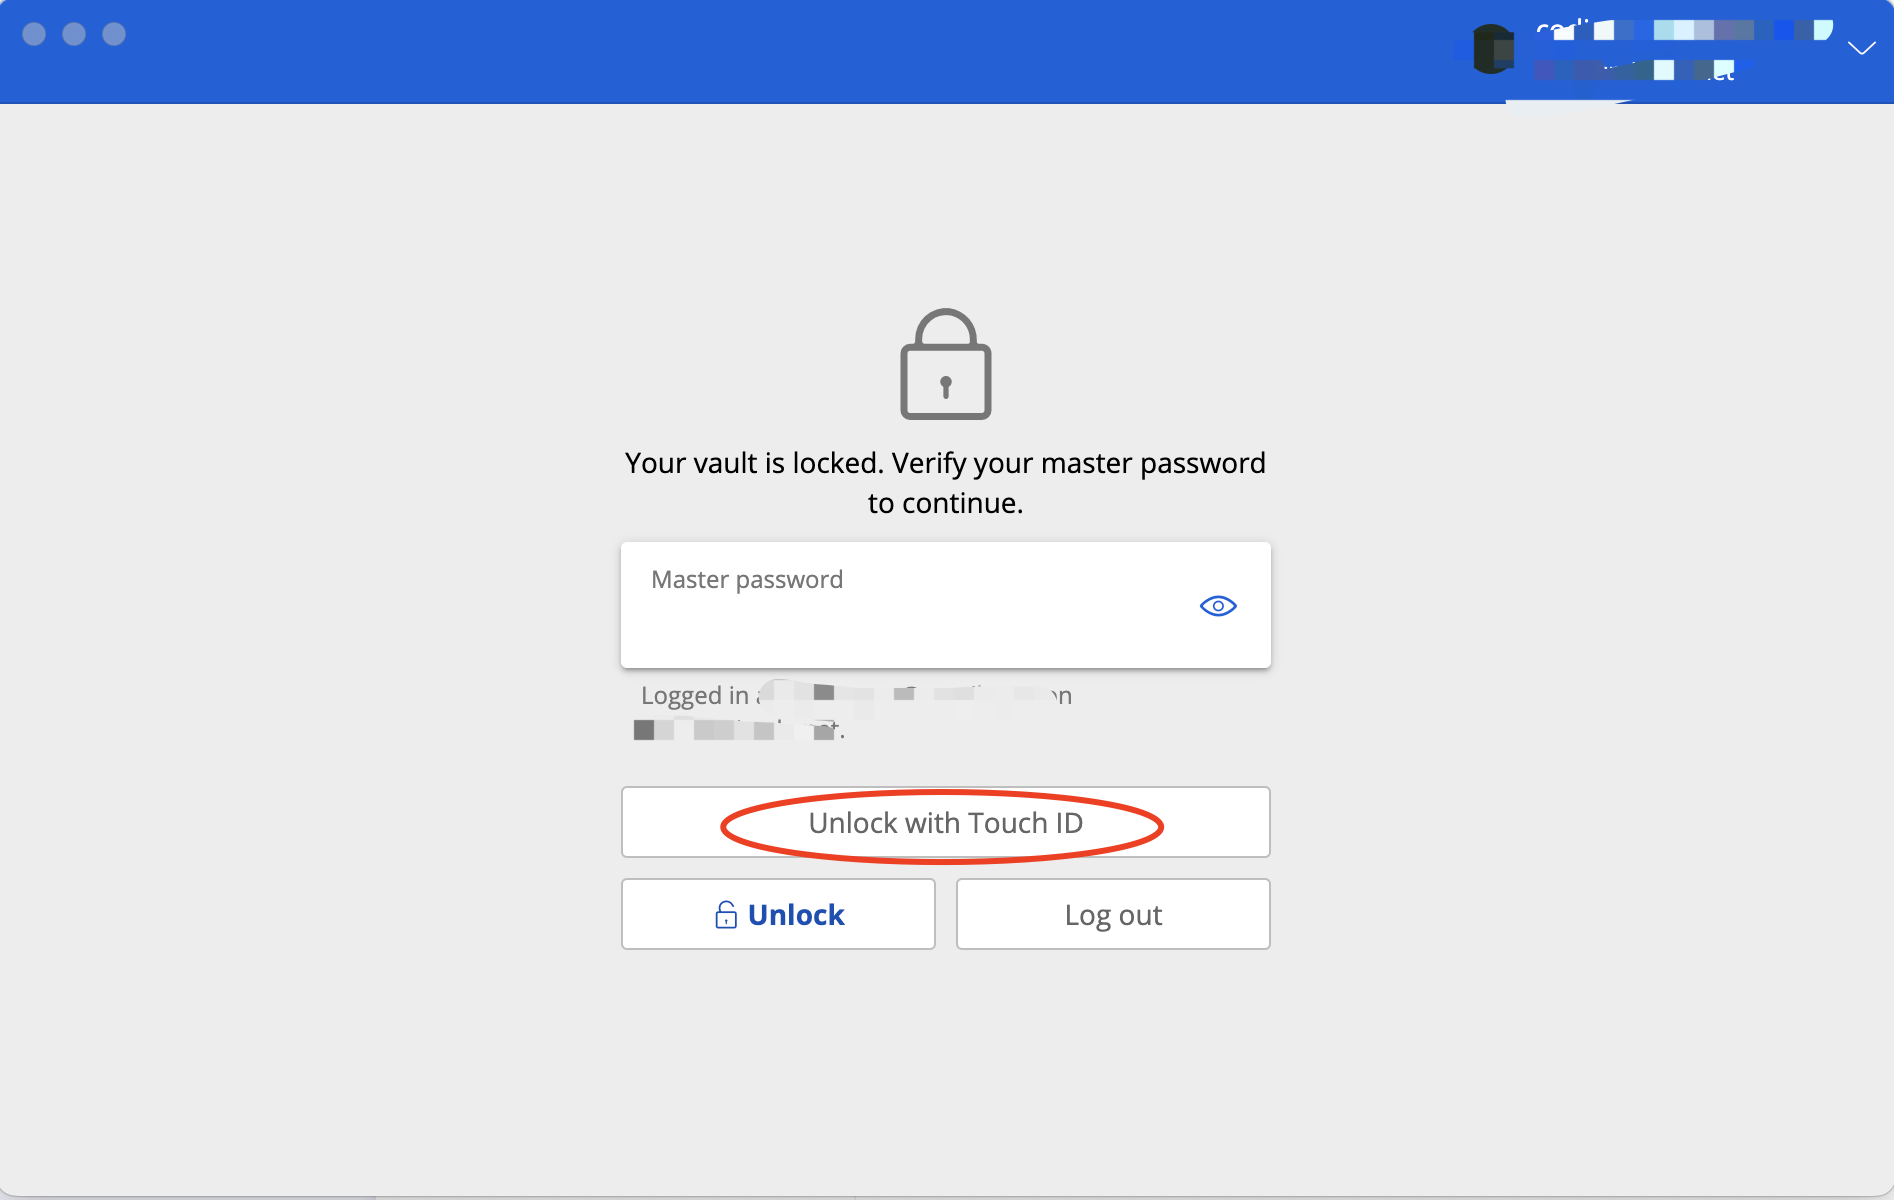Image resolution: width=1894 pixels, height=1200 pixels.
Task: Expand the account switcher chevron
Action: tap(1861, 48)
